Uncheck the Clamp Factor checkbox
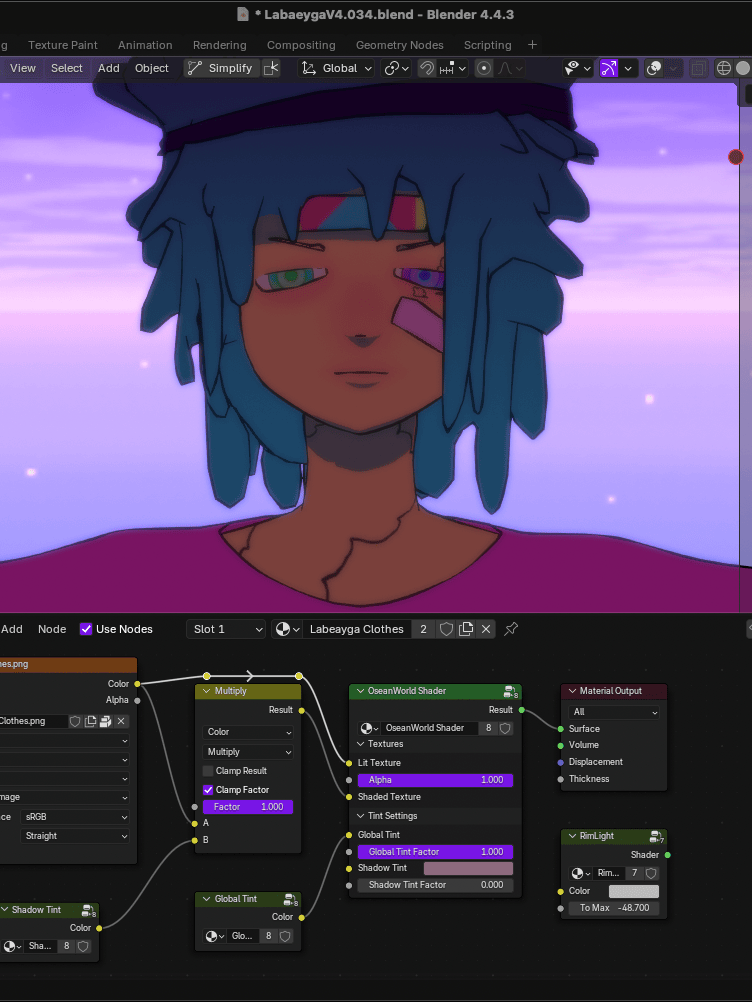Image resolution: width=752 pixels, height=1002 pixels. 208,790
